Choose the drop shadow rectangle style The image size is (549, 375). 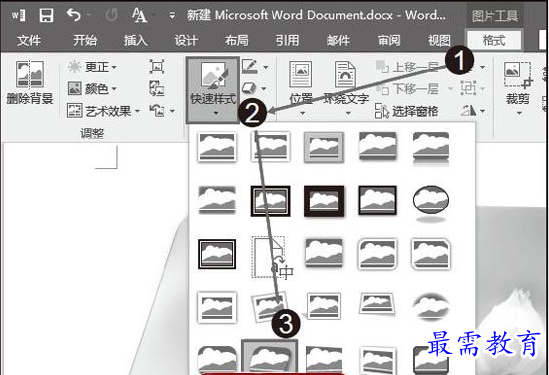[x=377, y=146]
